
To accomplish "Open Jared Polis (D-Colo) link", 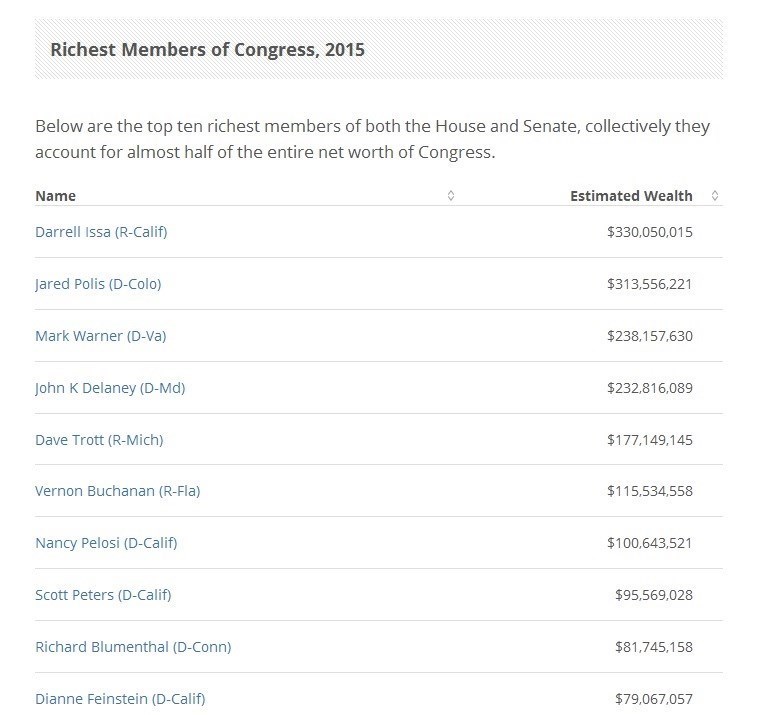I will pos(98,284).
